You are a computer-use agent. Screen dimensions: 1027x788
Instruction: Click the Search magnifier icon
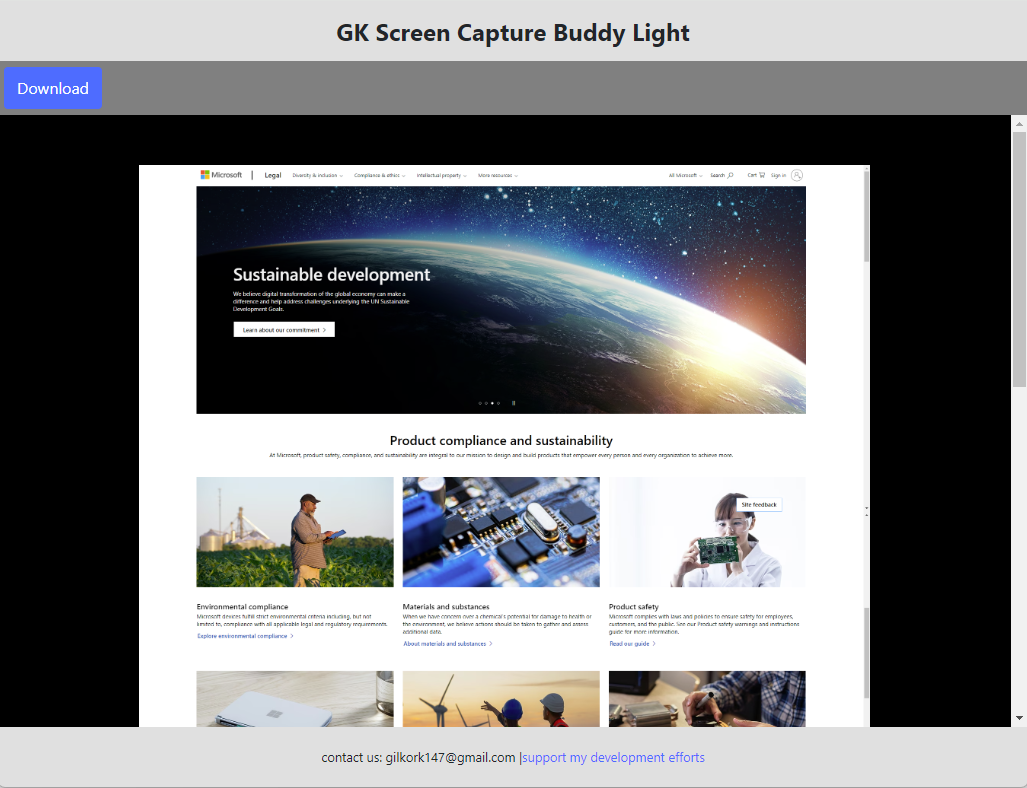coord(730,176)
